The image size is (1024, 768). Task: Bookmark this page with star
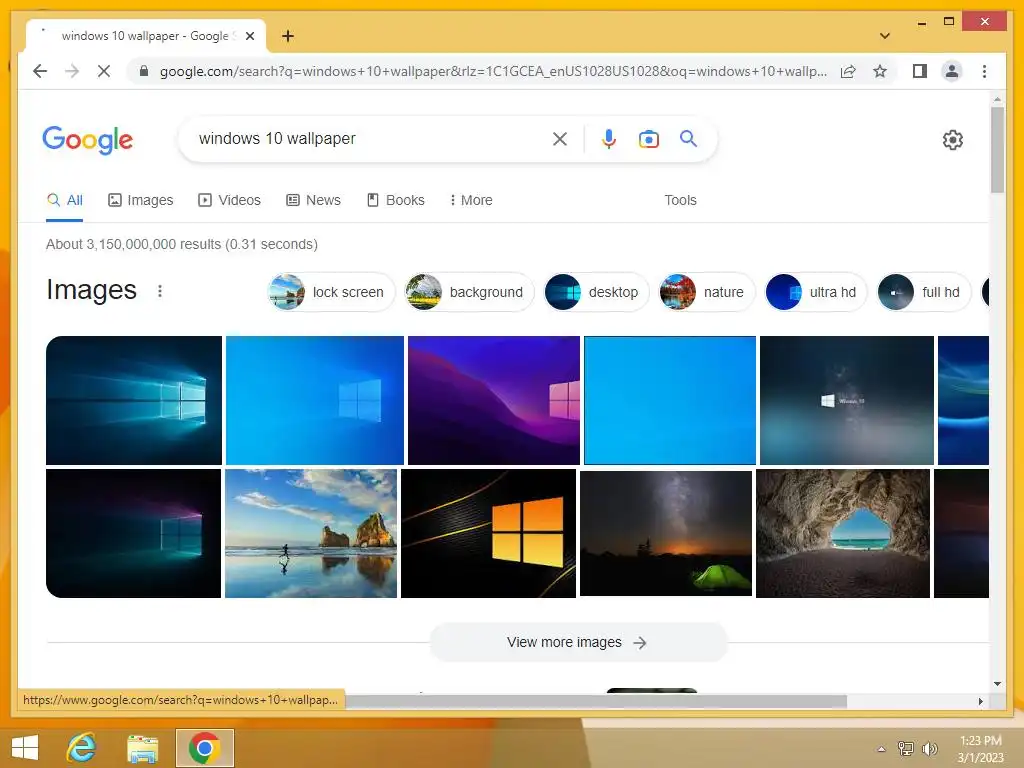(x=880, y=71)
